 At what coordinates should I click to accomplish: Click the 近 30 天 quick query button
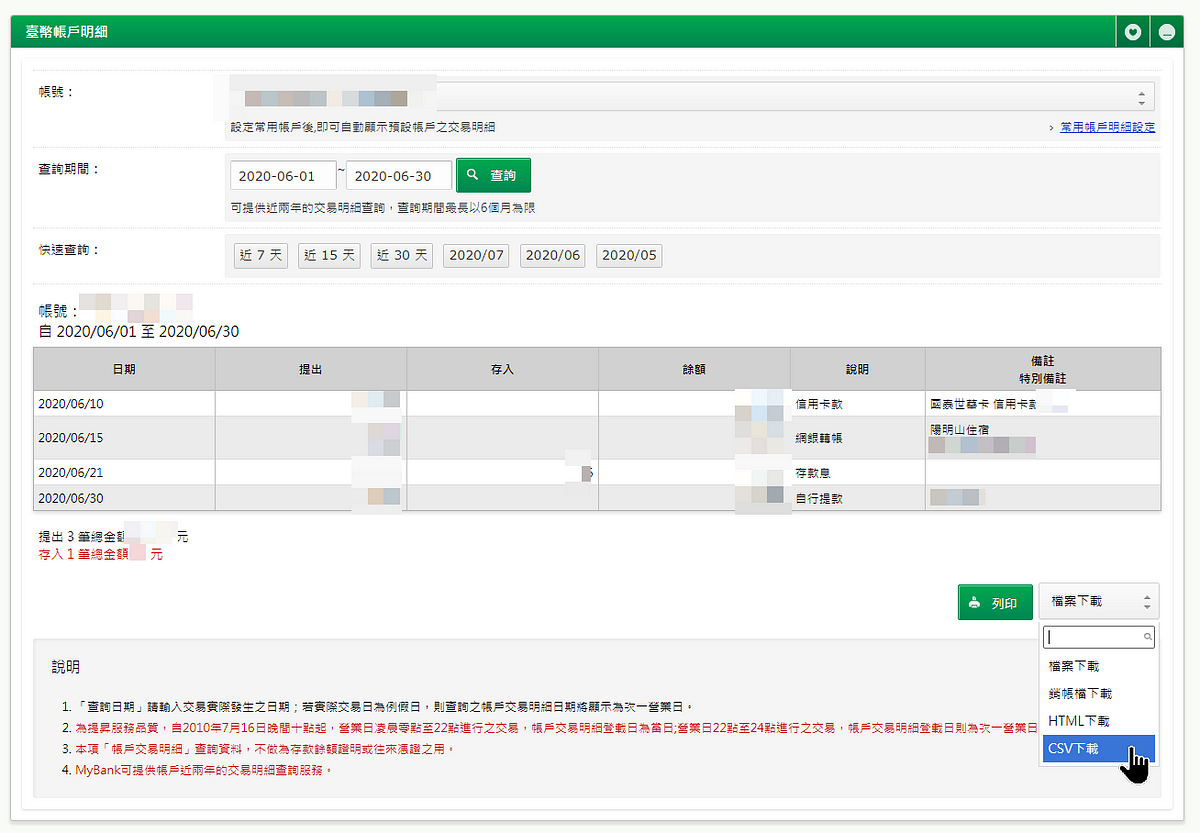(x=401, y=255)
